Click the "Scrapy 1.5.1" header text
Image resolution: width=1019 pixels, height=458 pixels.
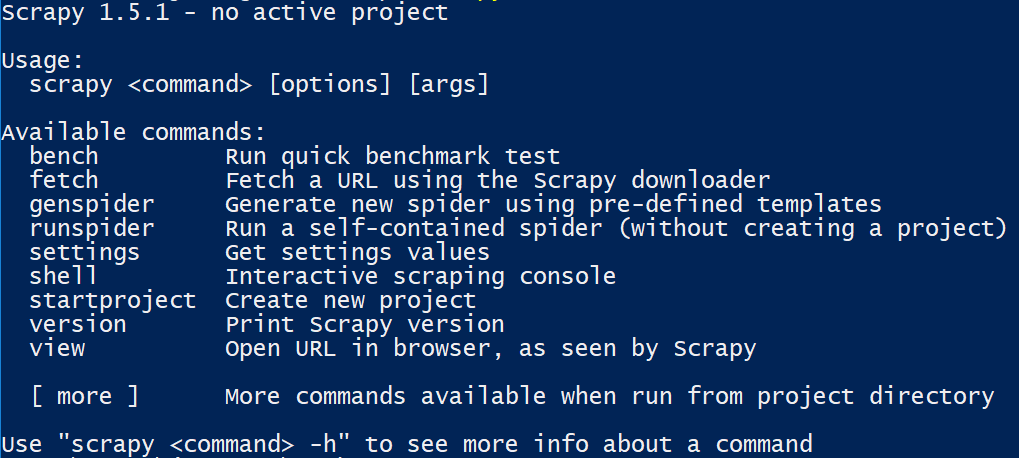(85, 13)
